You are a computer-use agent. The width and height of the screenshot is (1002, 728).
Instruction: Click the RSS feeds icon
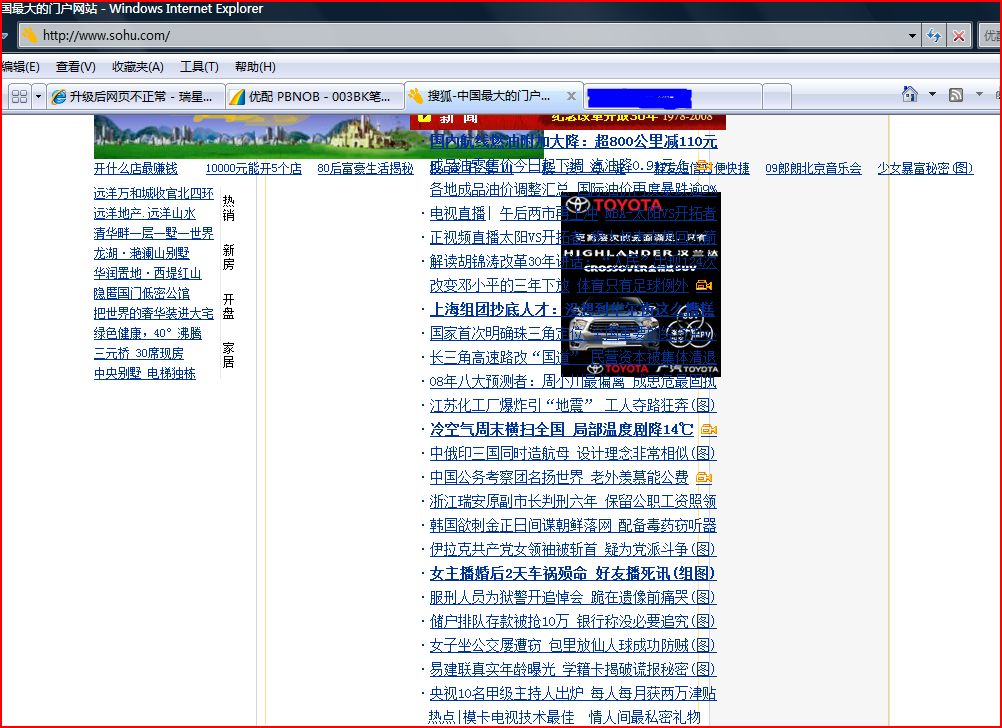(956, 95)
